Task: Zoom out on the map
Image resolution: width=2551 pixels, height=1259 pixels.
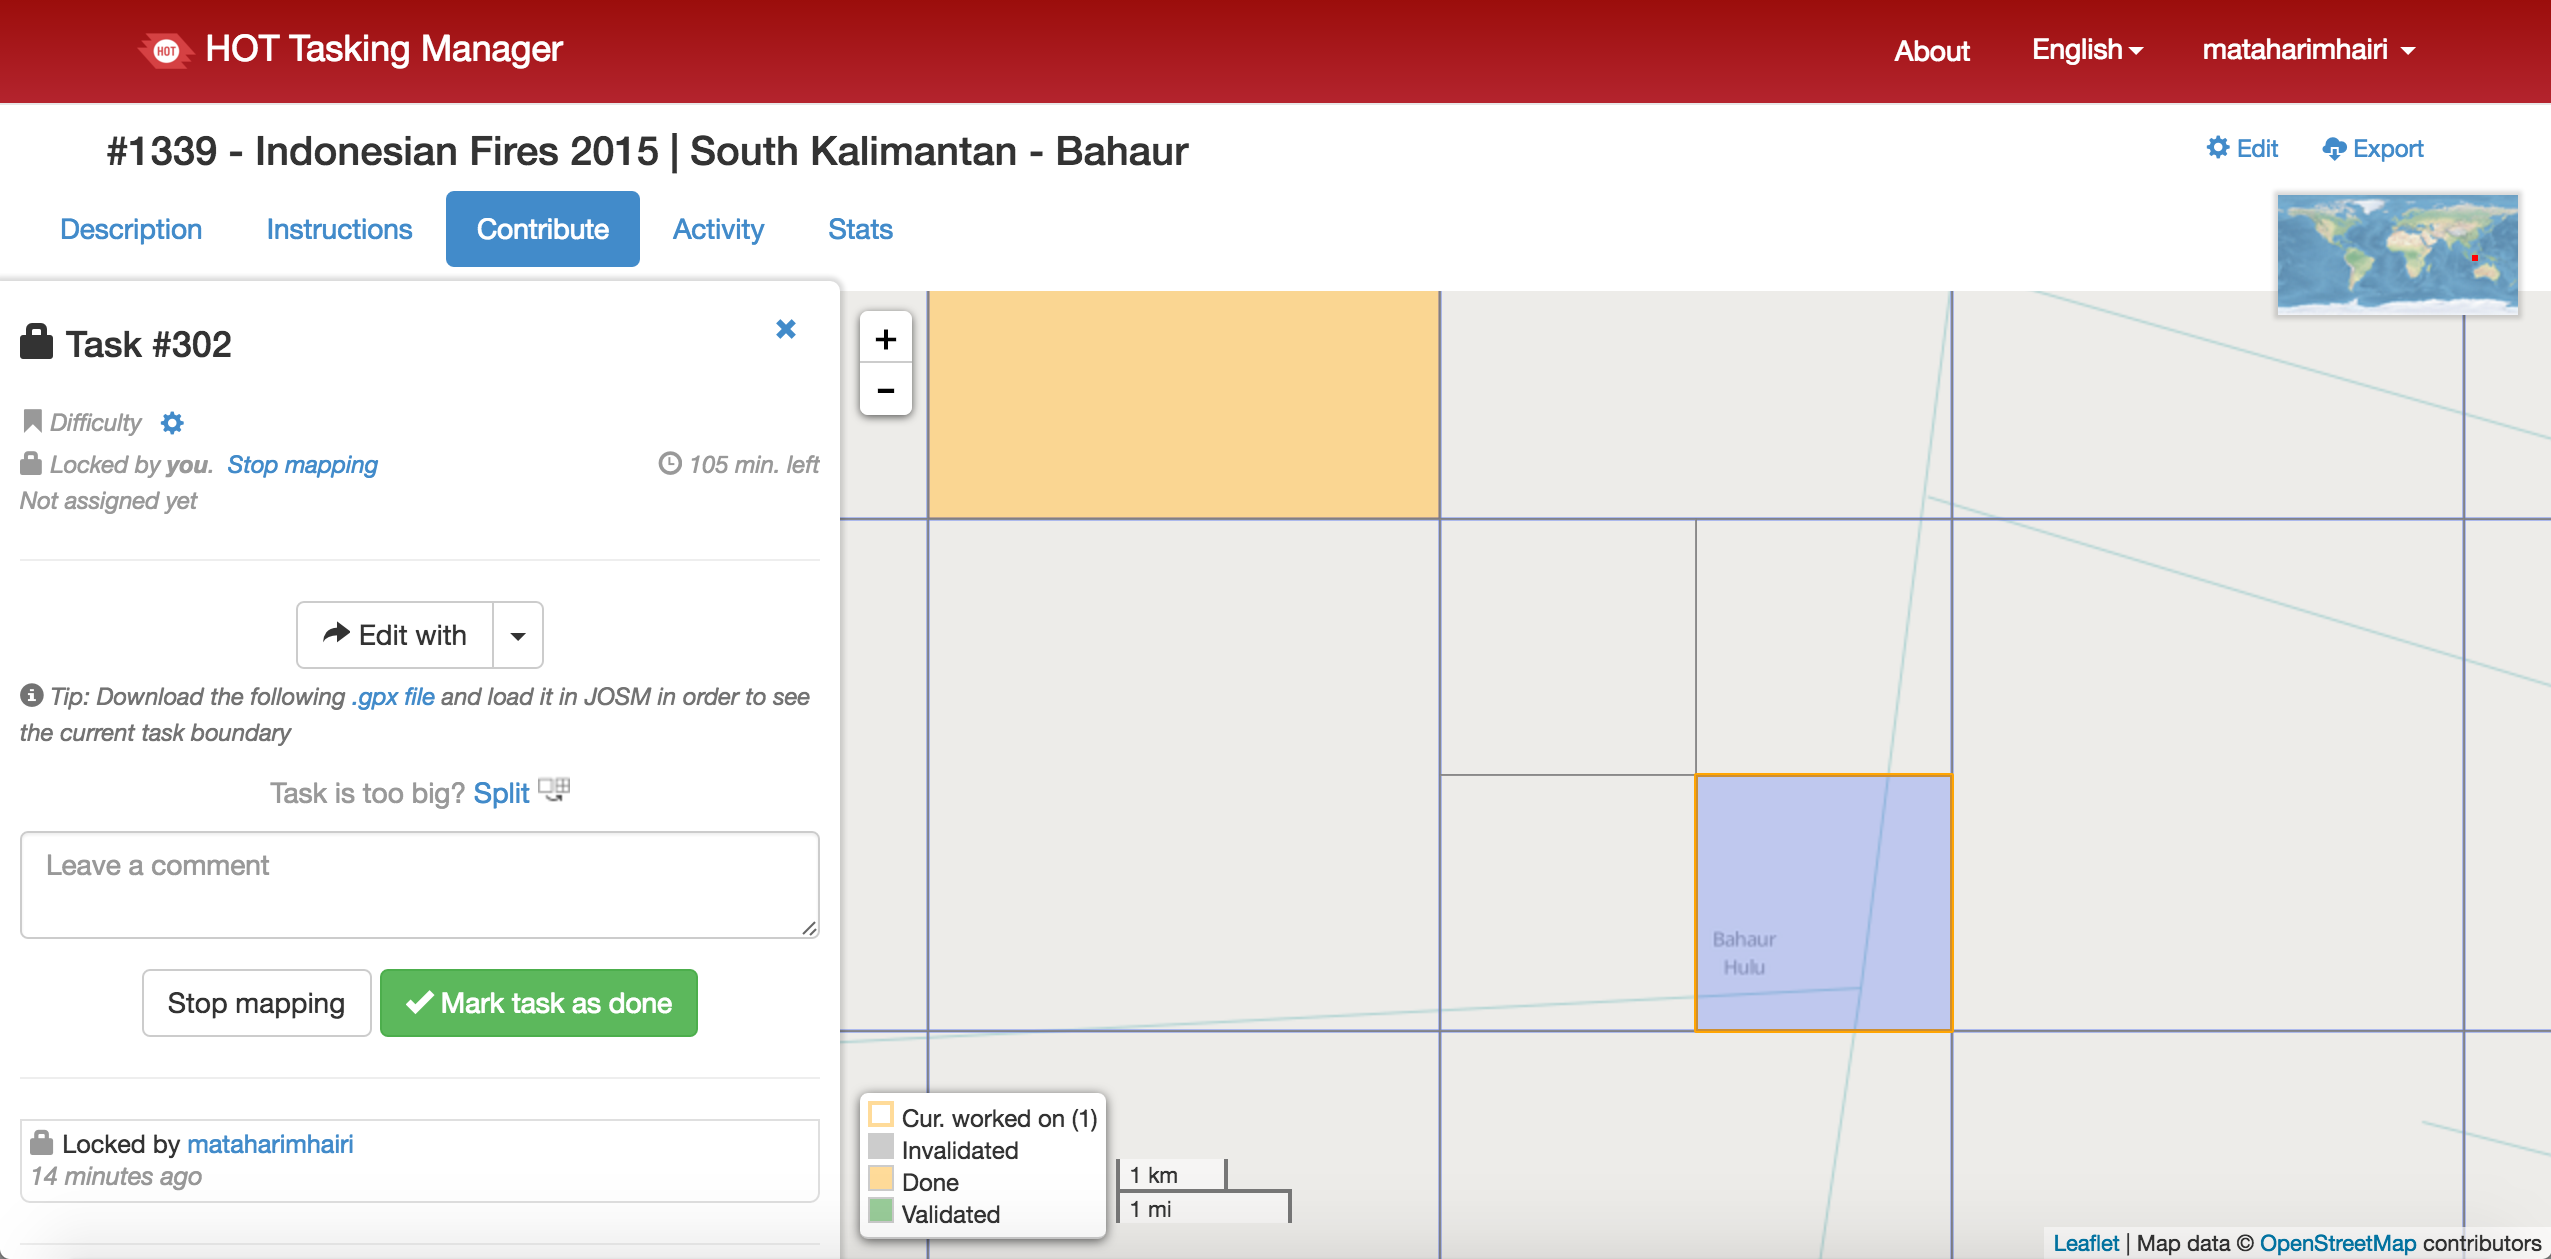Action: (885, 391)
